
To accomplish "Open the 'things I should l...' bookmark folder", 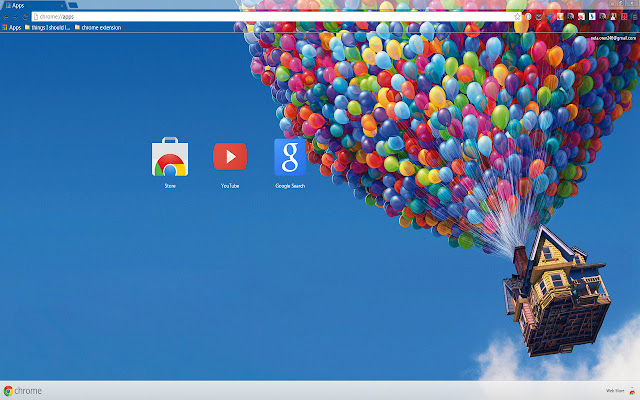I will pos(47,27).
